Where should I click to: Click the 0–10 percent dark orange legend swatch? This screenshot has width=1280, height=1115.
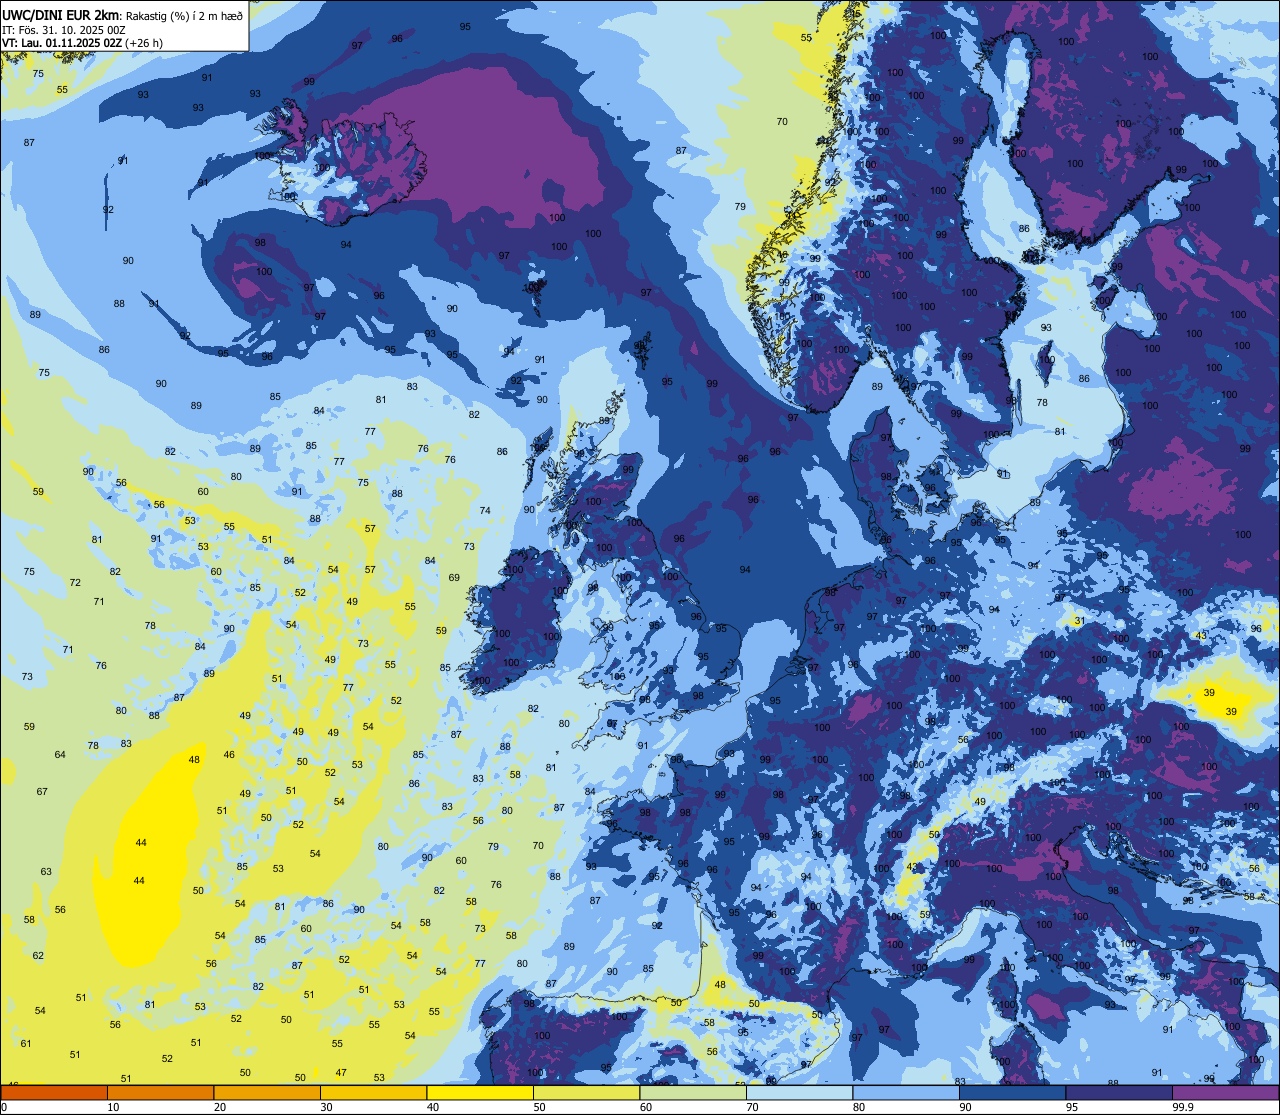coord(53,1092)
